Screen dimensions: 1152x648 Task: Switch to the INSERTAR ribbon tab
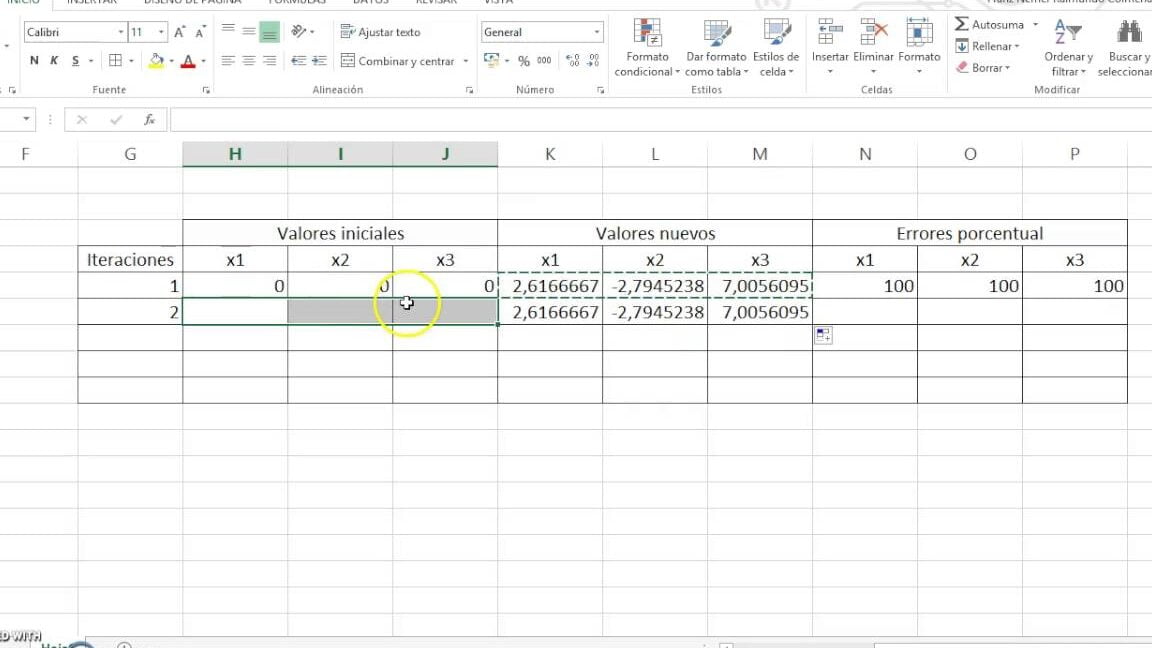[92, 2]
